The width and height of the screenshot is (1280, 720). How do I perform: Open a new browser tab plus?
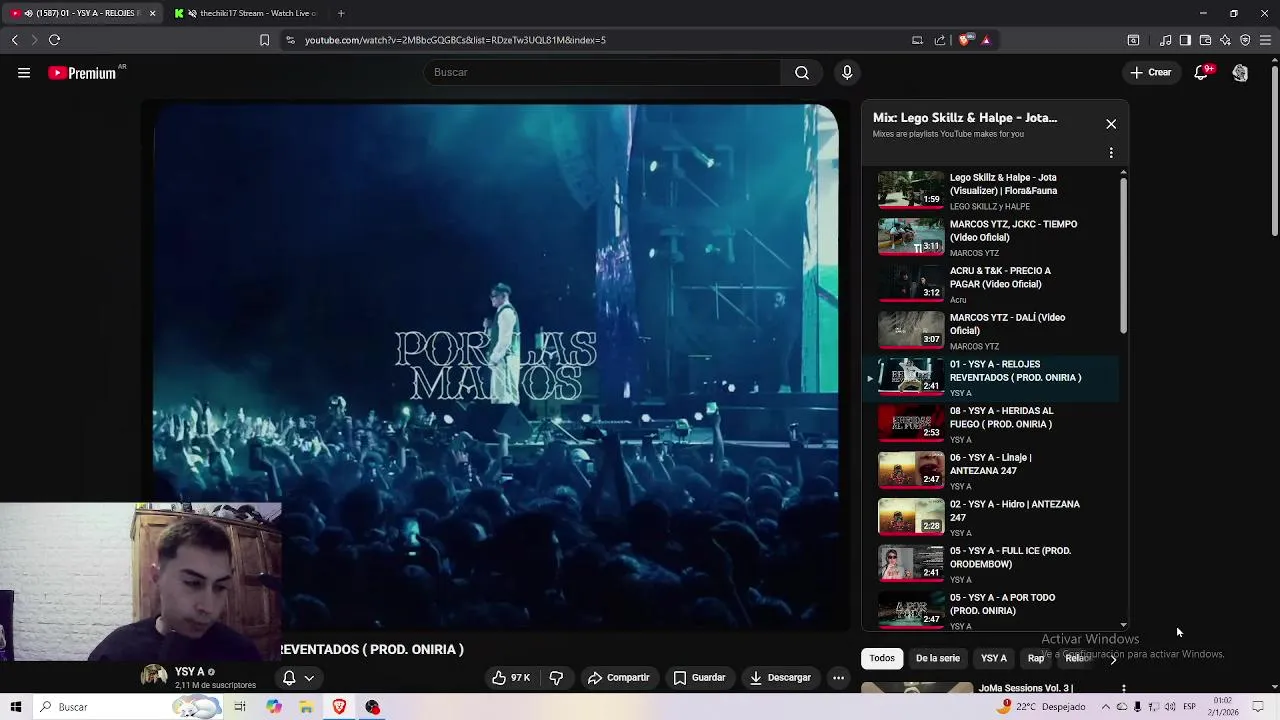pos(341,13)
